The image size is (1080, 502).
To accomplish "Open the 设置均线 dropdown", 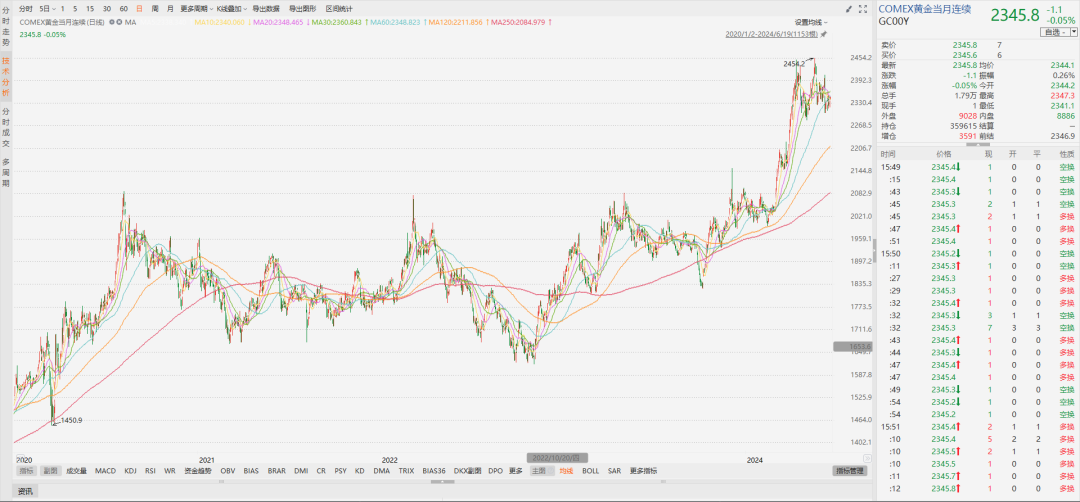I will coord(812,21).
